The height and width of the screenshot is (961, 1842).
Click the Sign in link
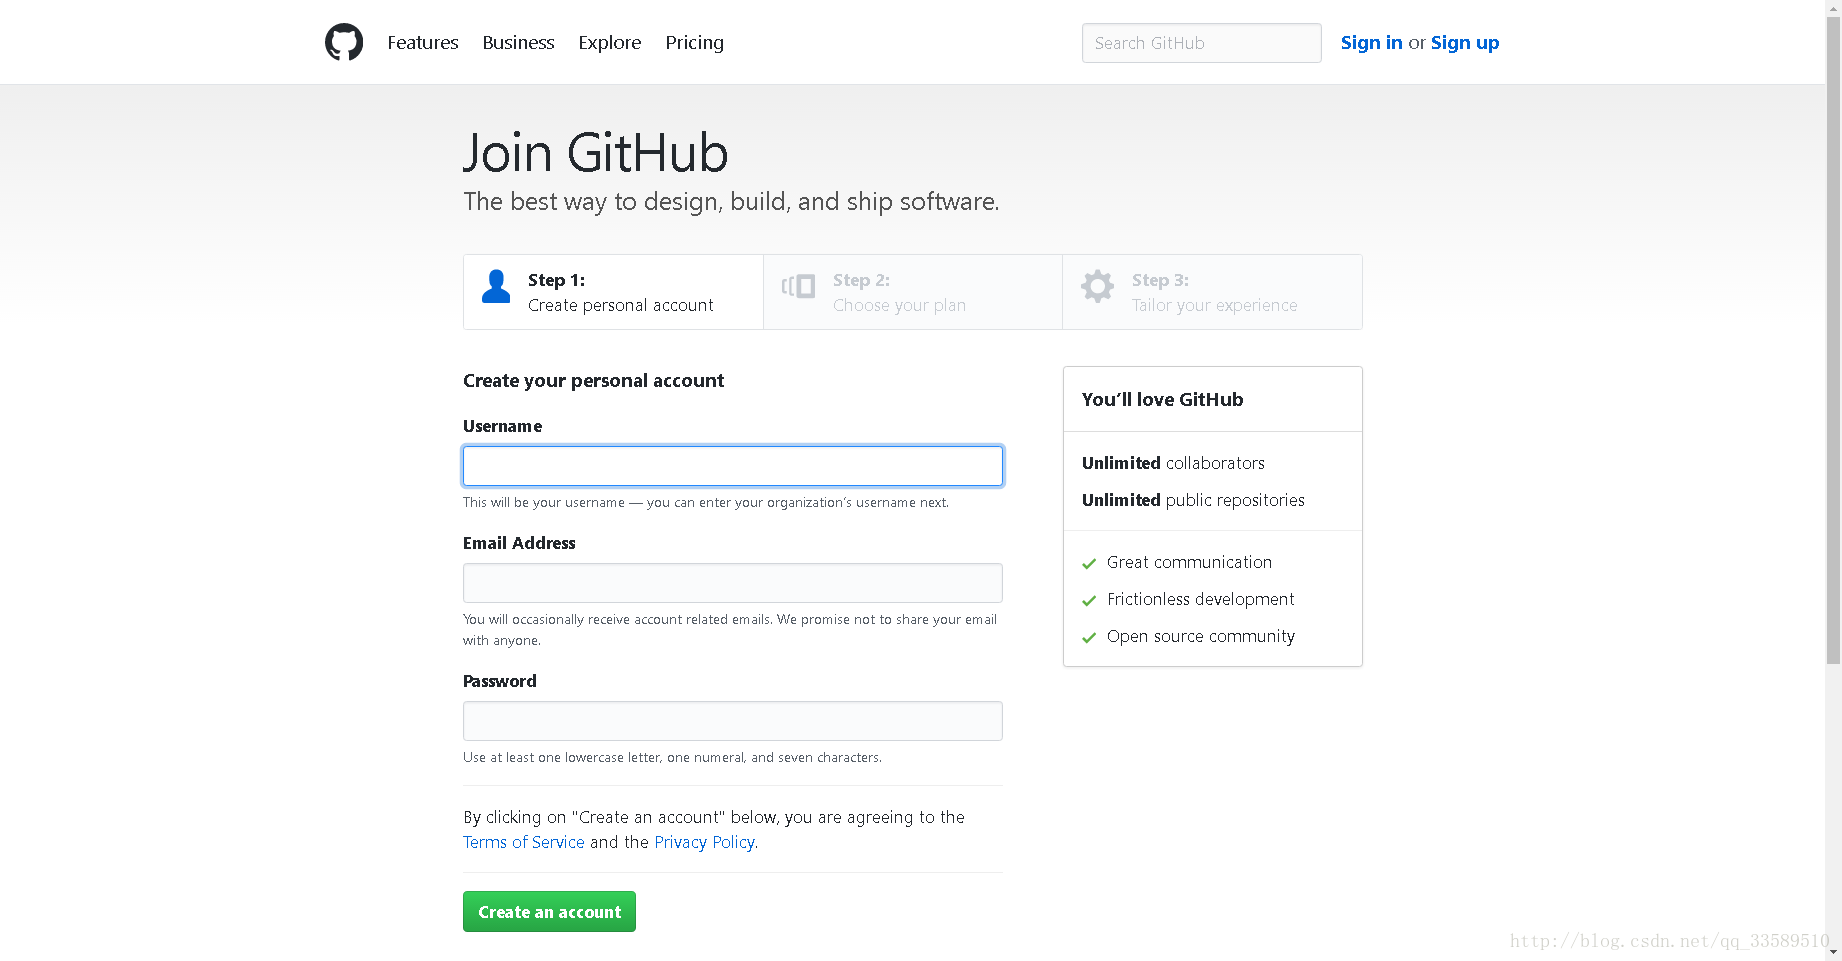coord(1371,42)
